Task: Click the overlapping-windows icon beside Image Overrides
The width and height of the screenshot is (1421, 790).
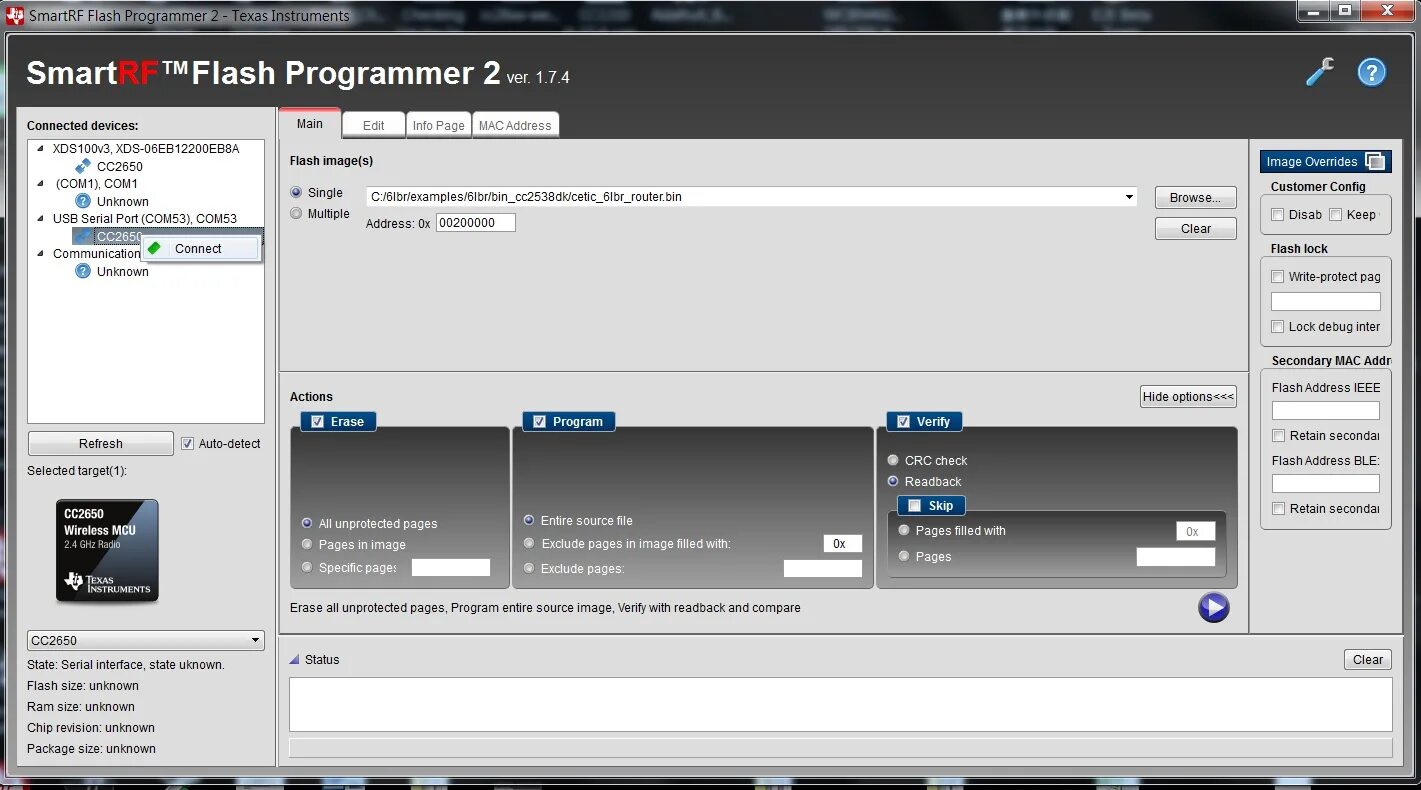Action: 1375,161
